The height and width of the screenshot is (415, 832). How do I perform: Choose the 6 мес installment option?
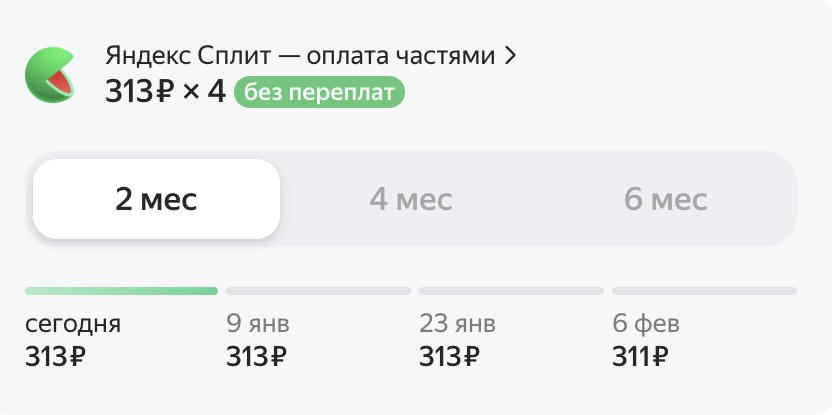pos(666,199)
